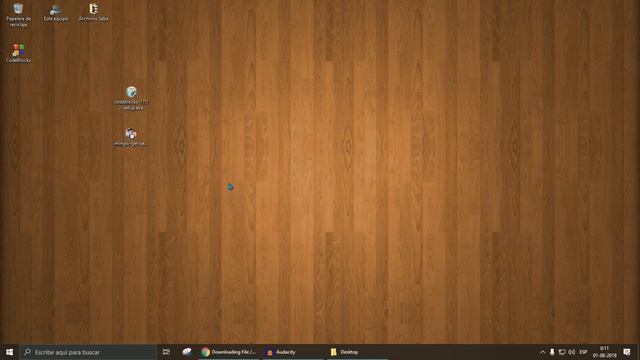Click the microphone tray icon
640x360 pixels.
[x=552, y=352]
